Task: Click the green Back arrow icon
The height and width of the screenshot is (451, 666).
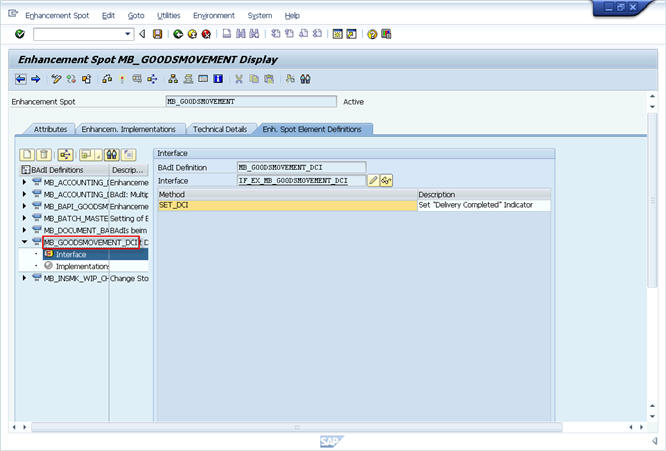Action: click(178, 33)
